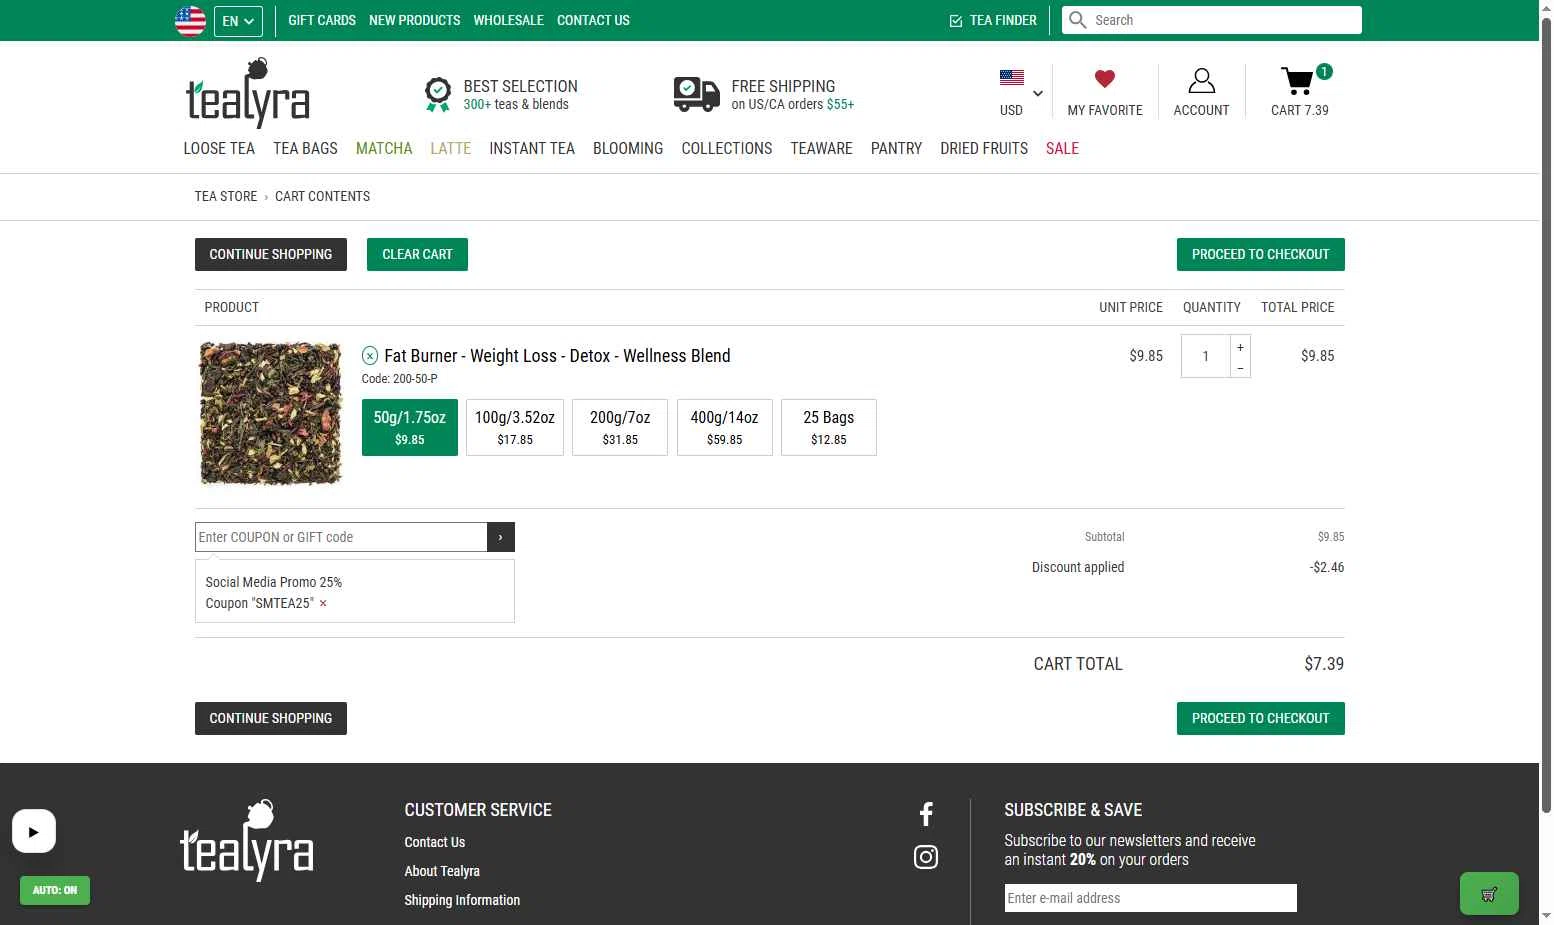Open Instant Tea menu

[532, 148]
